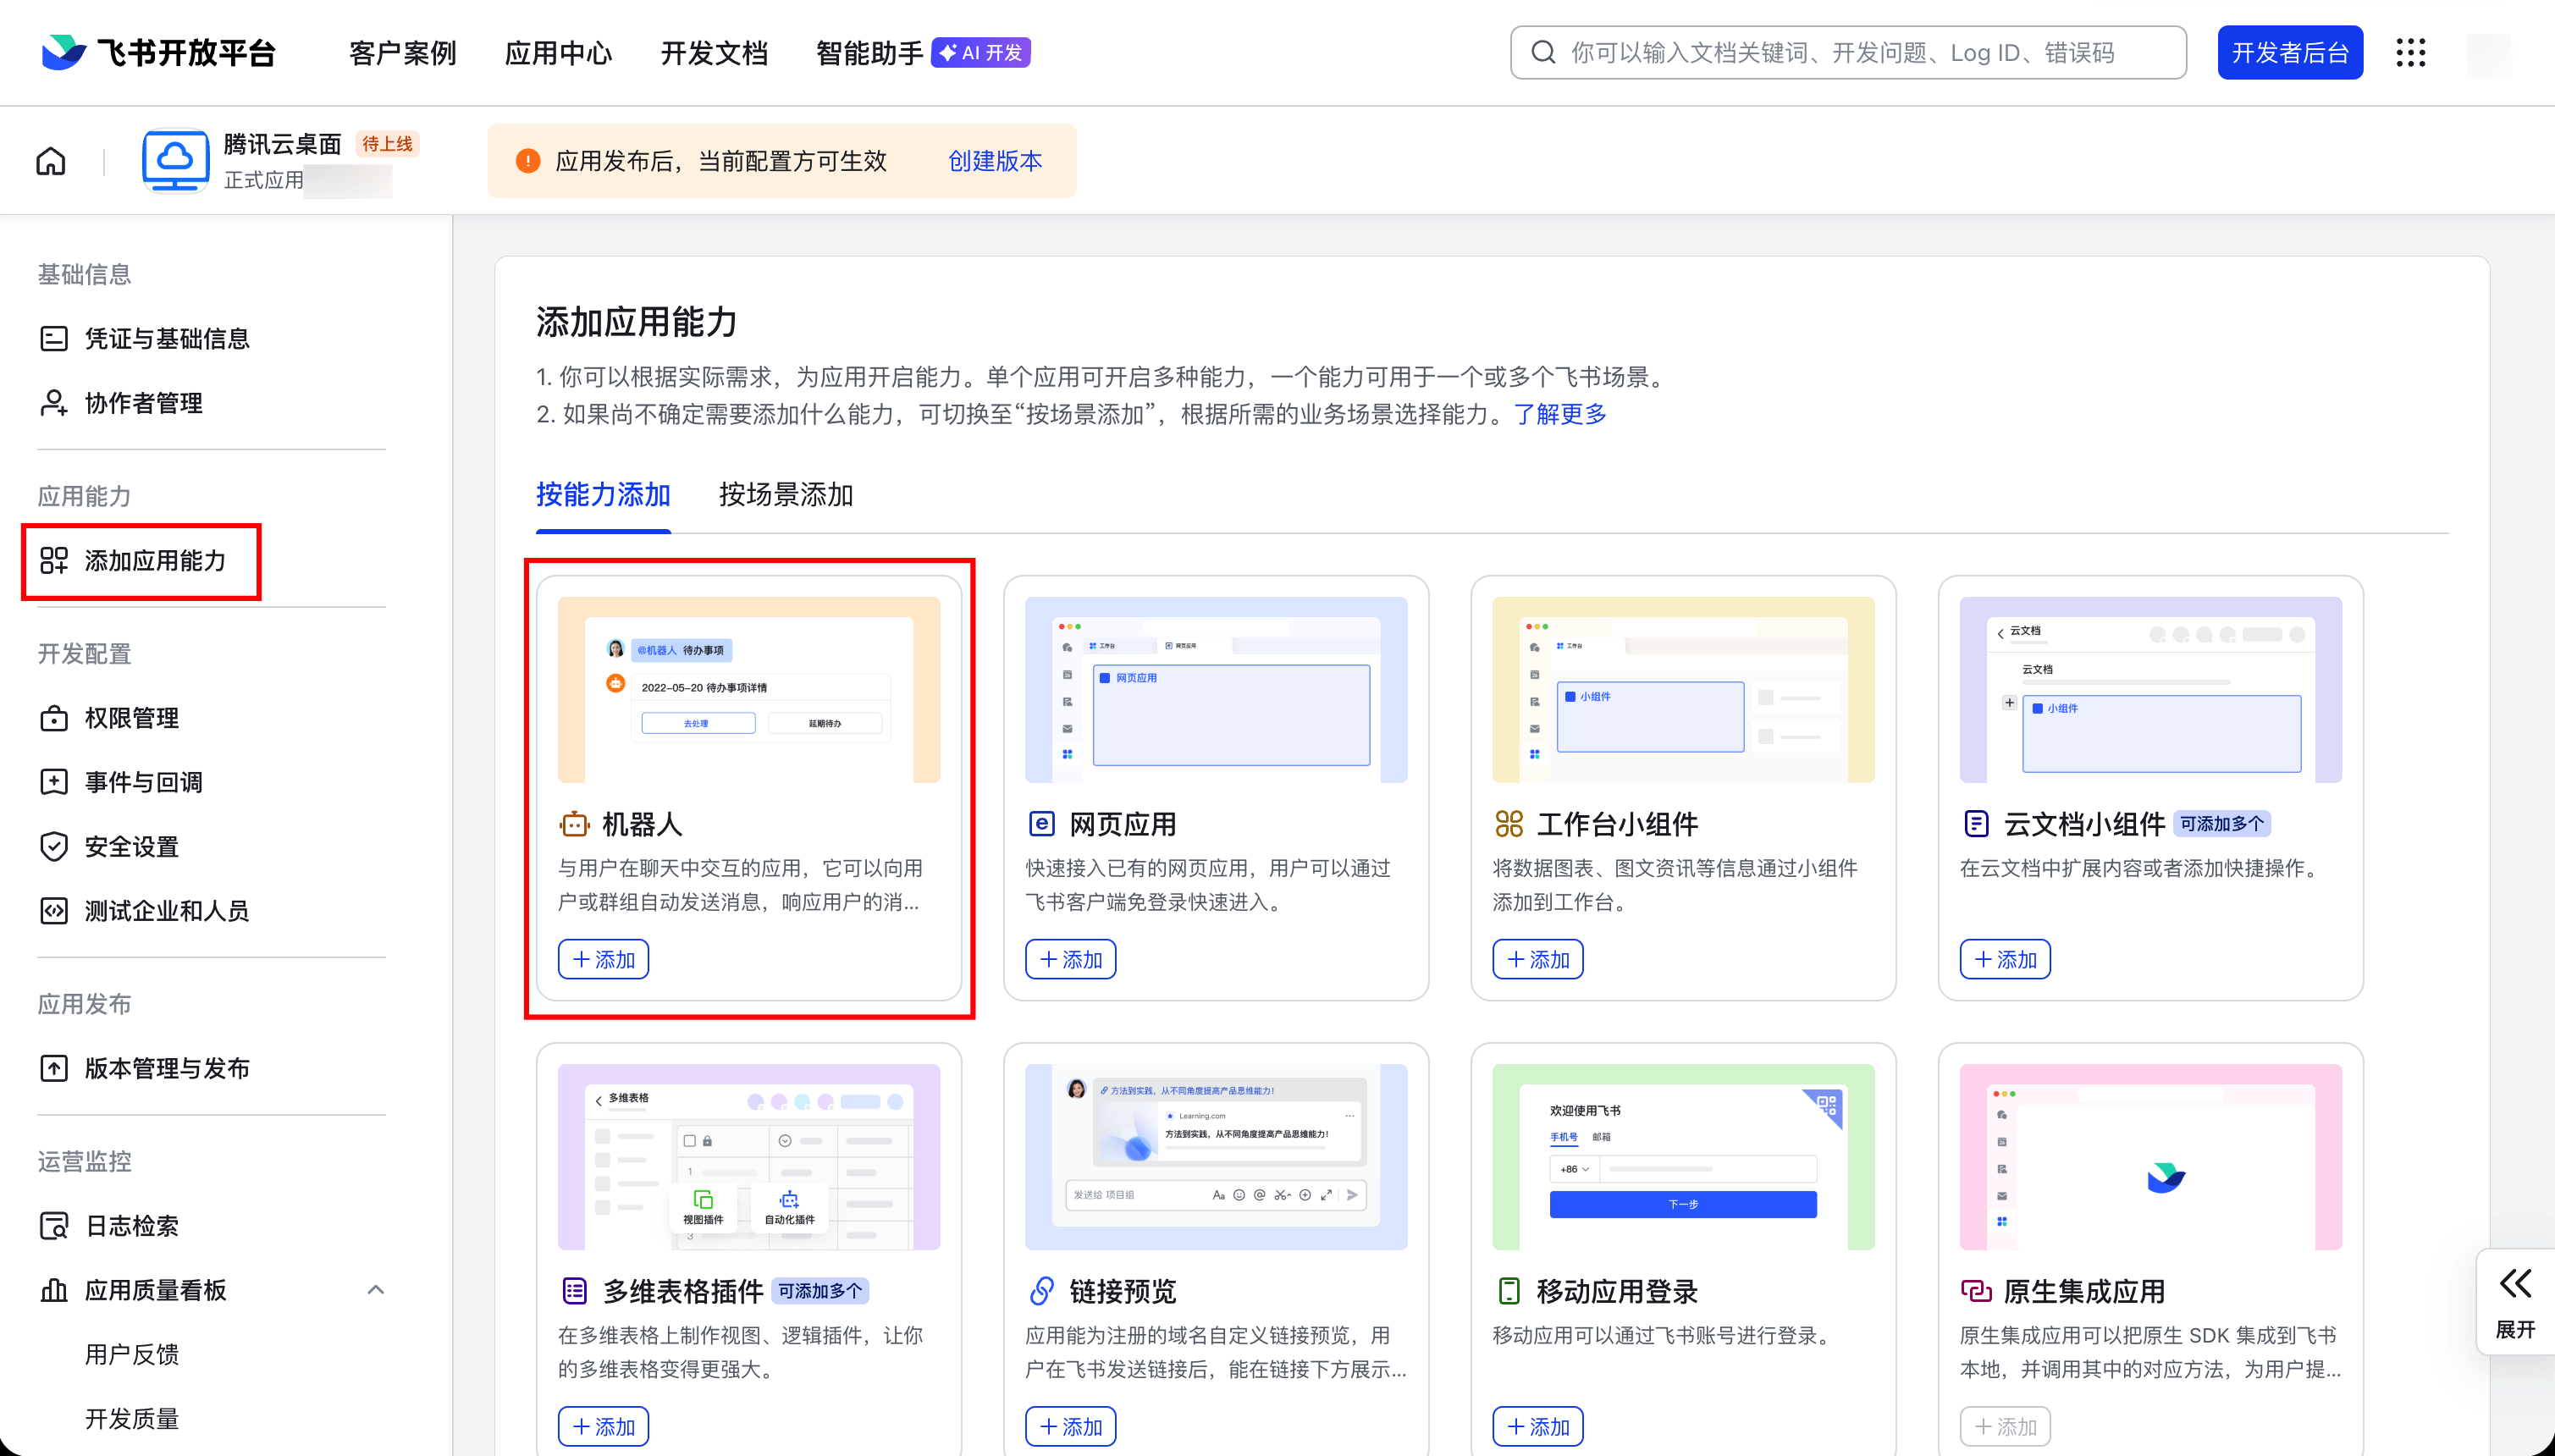Focus the documentation search field
Image resolution: width=2555 pixels, height=1456 pixels.
tap(1850, 53)
